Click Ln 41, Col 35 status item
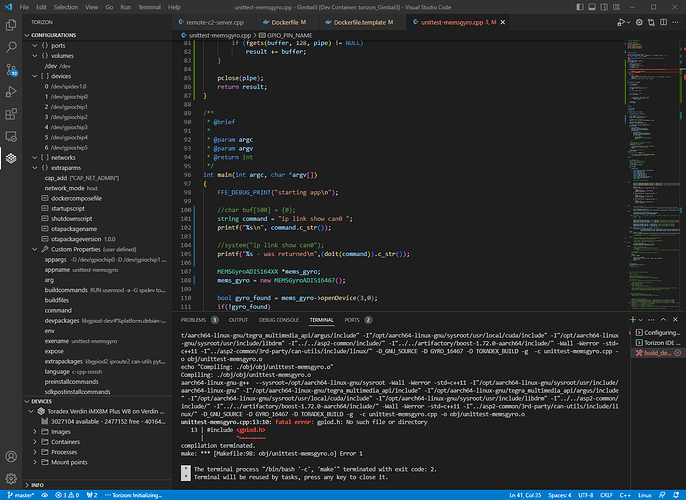 [525, 495]
